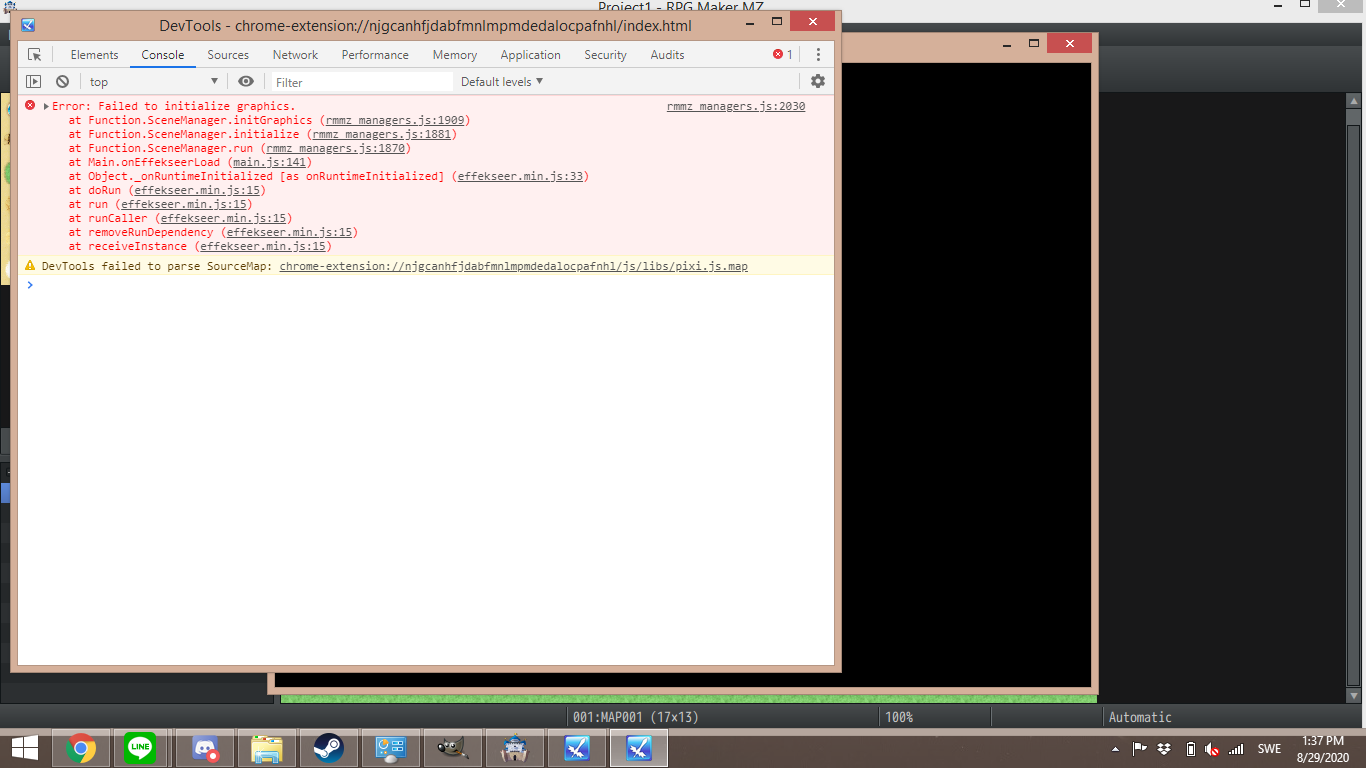Screen dimensions: 1366x768
Task: Open the Control Panel taskbar icon
Action: coord(390,748)
